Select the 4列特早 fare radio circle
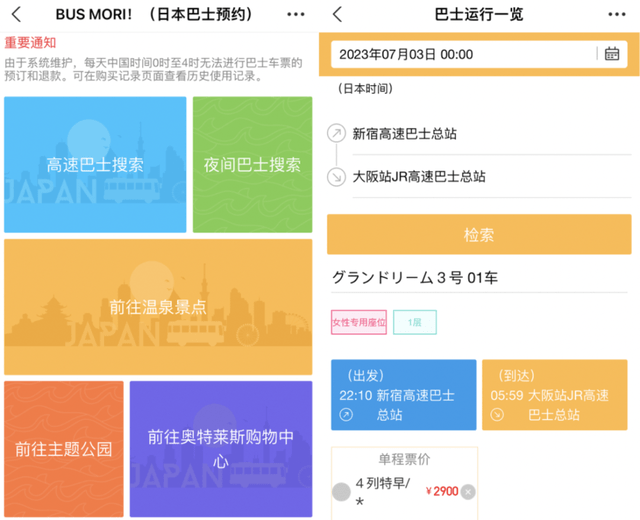The height and width of the screenshot is (520, 640). (x=341, y=492)
